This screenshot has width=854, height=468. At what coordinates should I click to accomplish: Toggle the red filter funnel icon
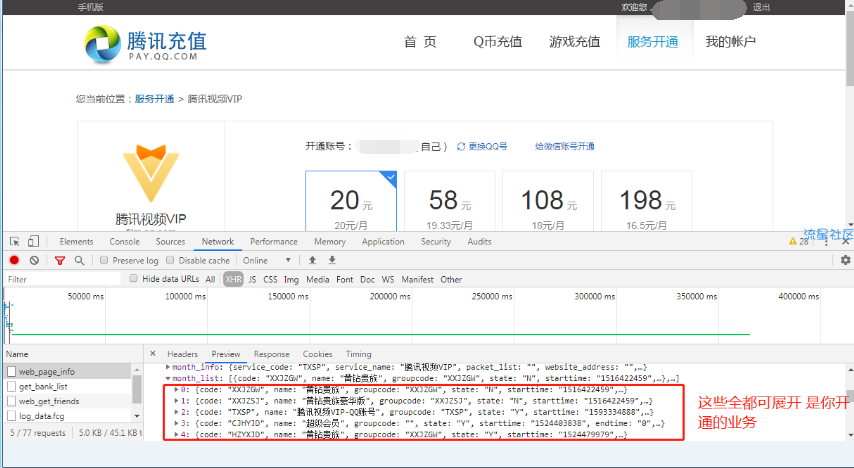click(x=60, y=260)
